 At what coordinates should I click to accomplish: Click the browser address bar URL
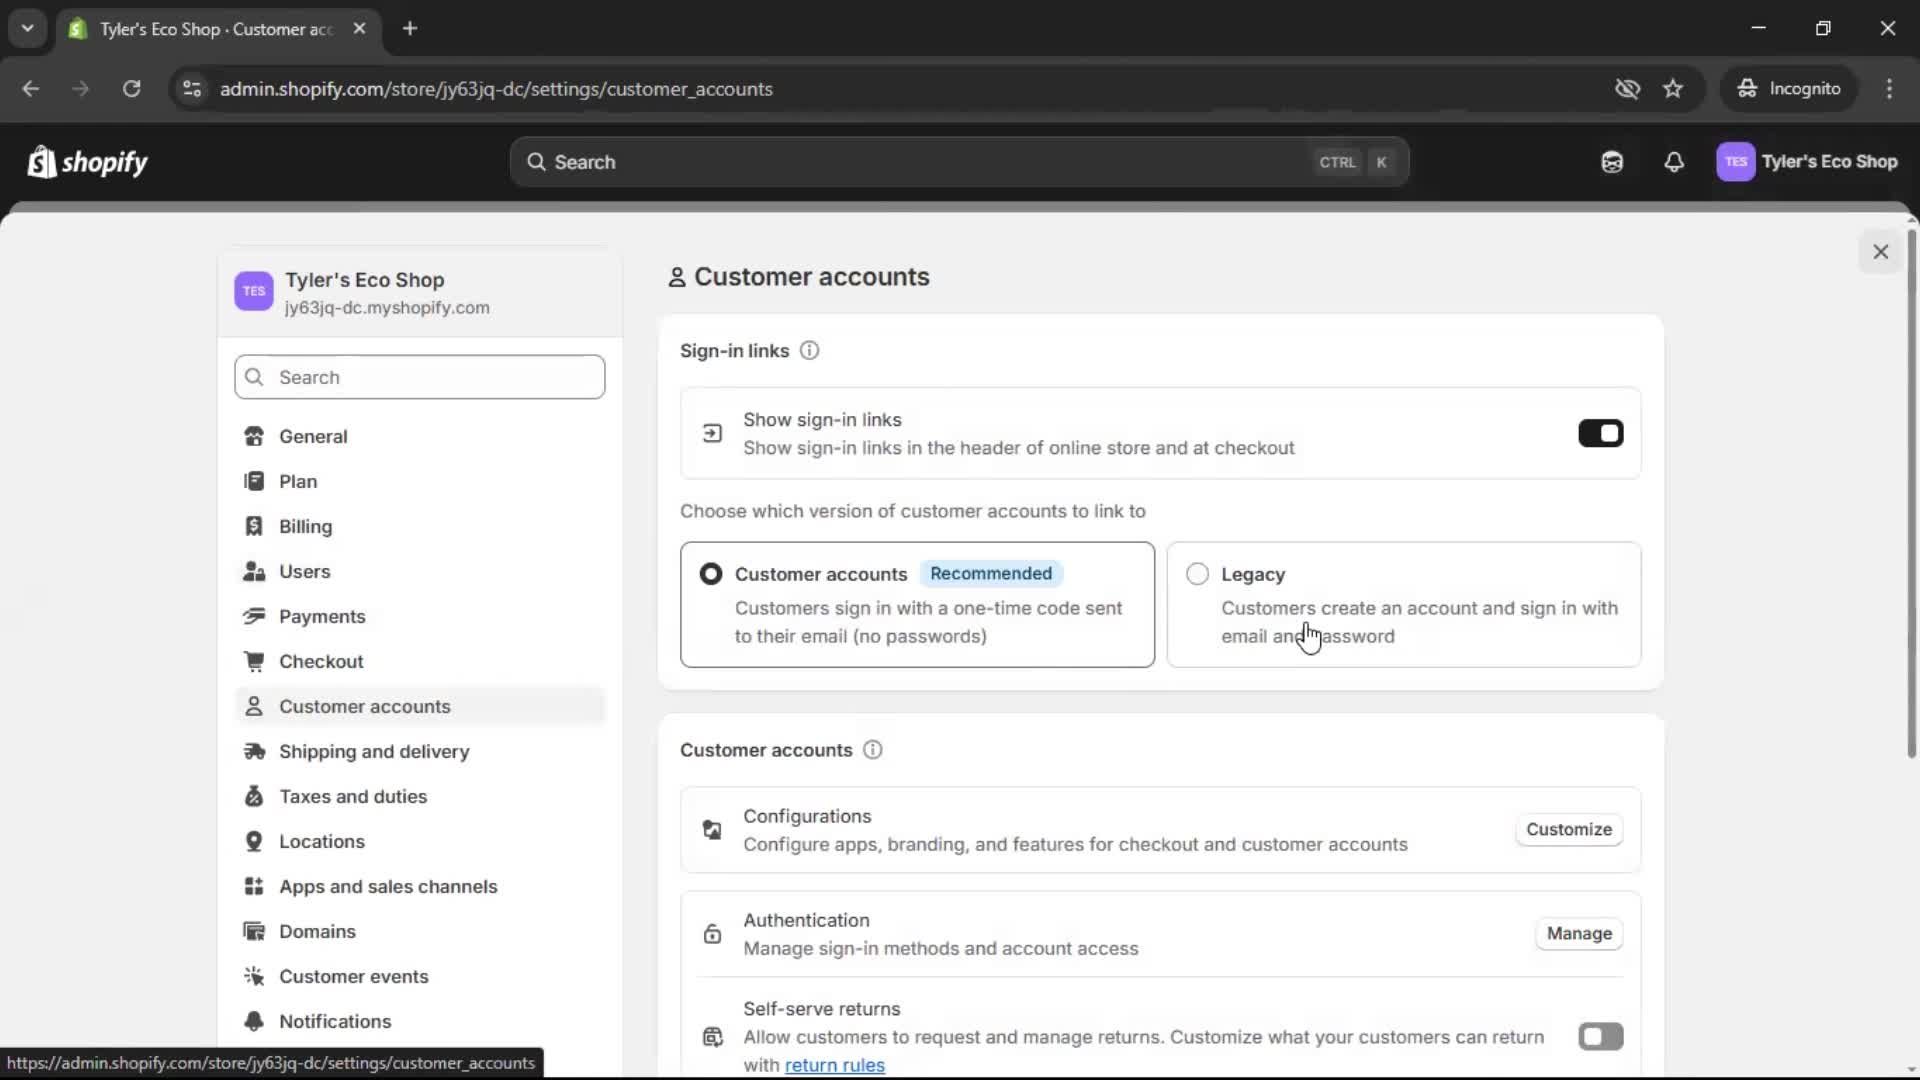[x=496, y=89]
